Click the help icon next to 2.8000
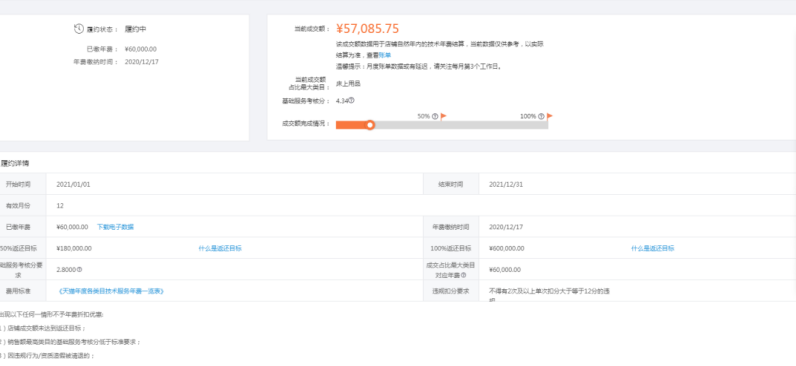This screenshot has height=366, width=796. (80, 270)
